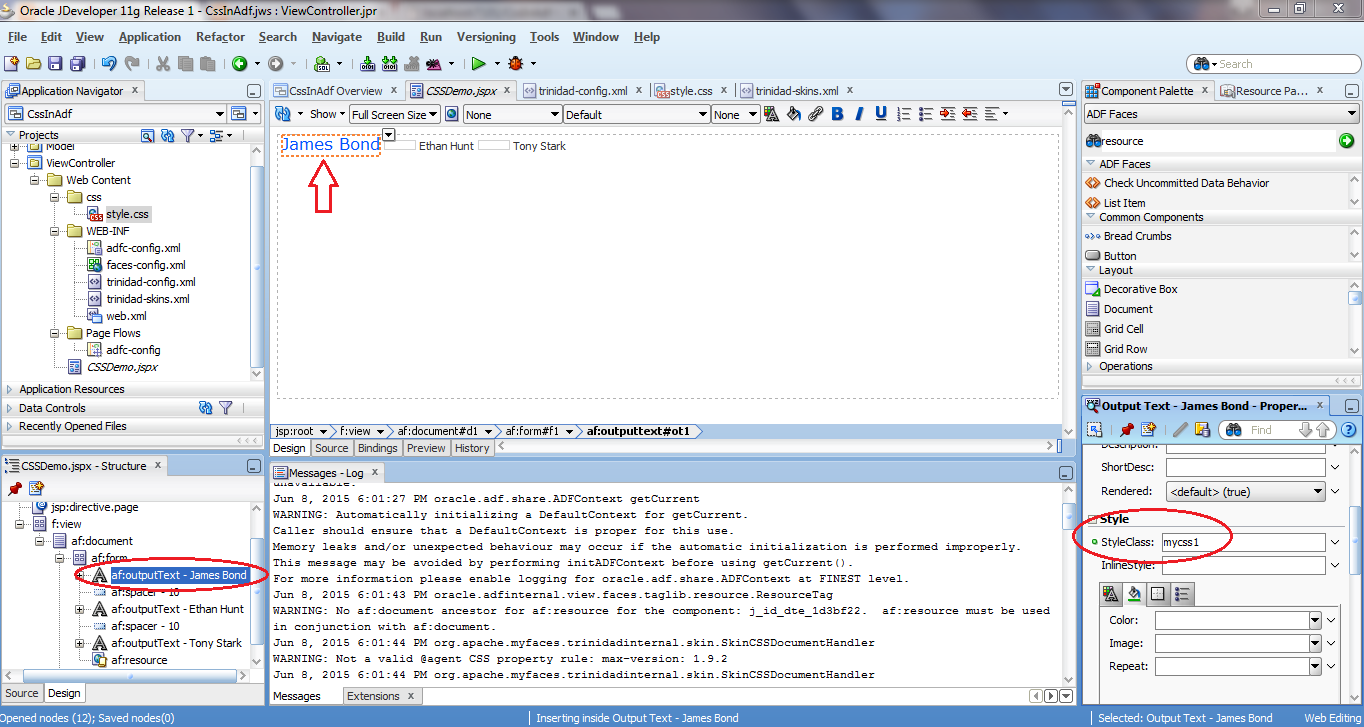Click the Make (single arrow) build icon
The image size is (1364, 727).
367,64
